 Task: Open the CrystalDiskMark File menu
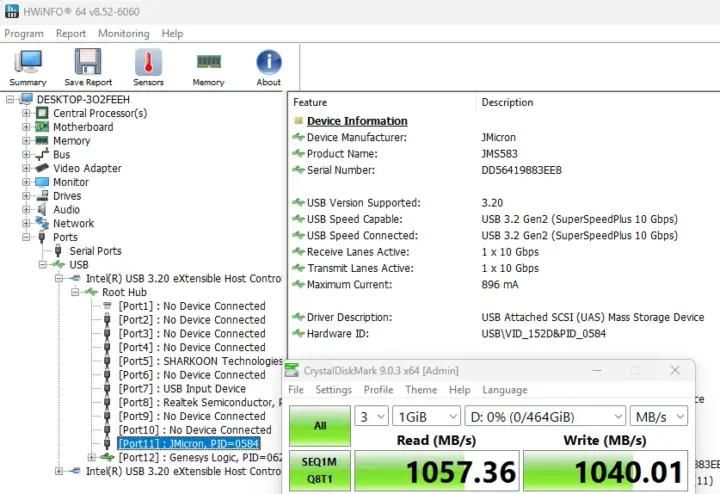[296, 390]
